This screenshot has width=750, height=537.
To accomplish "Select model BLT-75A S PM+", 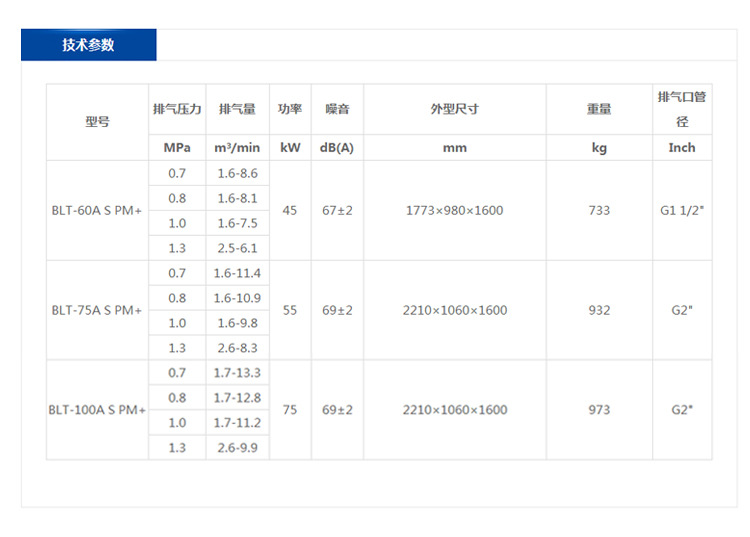I will [x=97, y=310].
